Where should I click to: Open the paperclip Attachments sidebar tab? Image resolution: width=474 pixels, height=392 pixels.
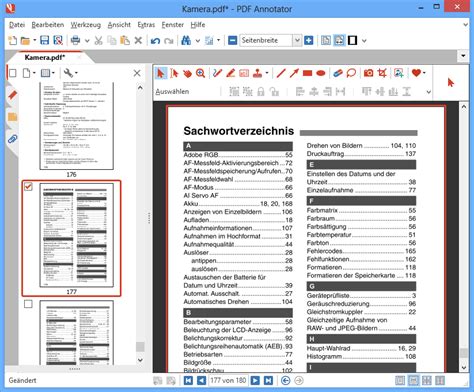12,139
